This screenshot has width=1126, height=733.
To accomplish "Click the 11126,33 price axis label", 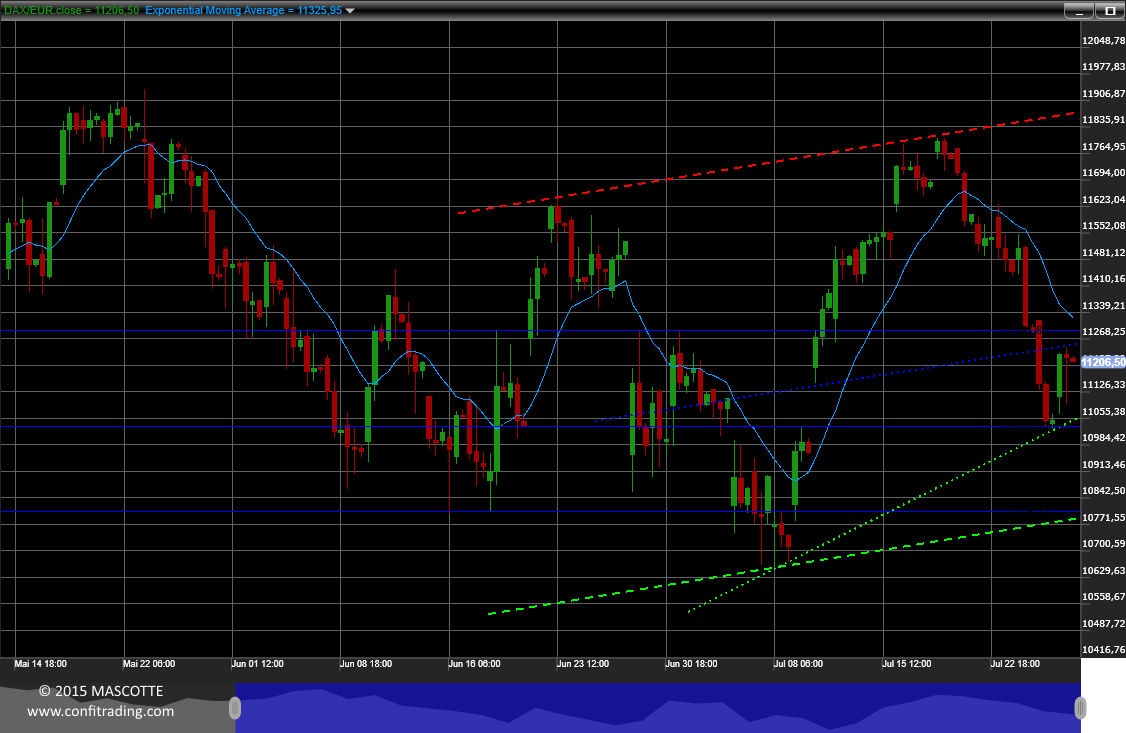I will pyautogui.click(x=1103, y=386).
